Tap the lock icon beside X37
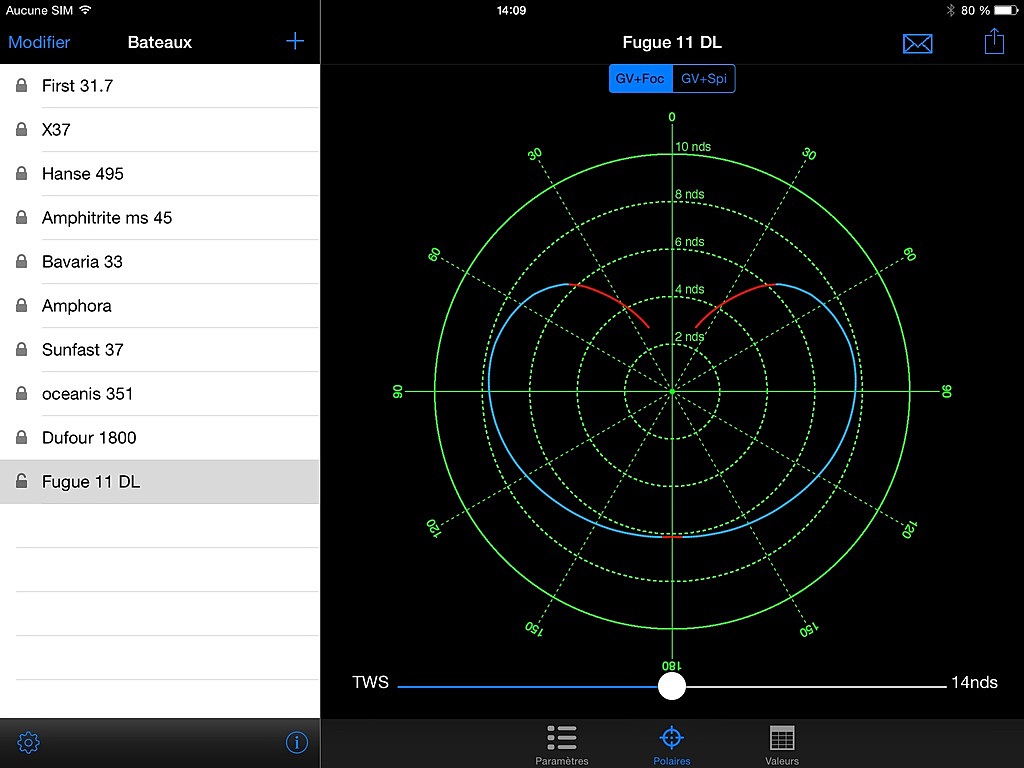Viewport: 1024px width, 768px height. [x=22, y=129]
